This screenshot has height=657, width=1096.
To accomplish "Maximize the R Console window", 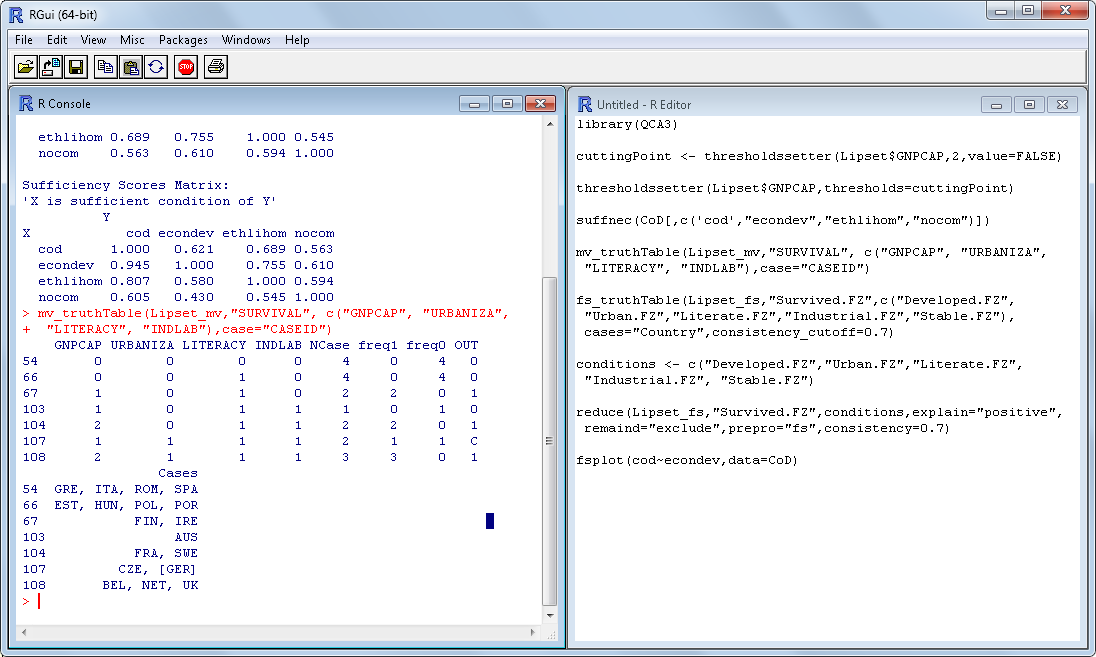I will pos(507,104).
